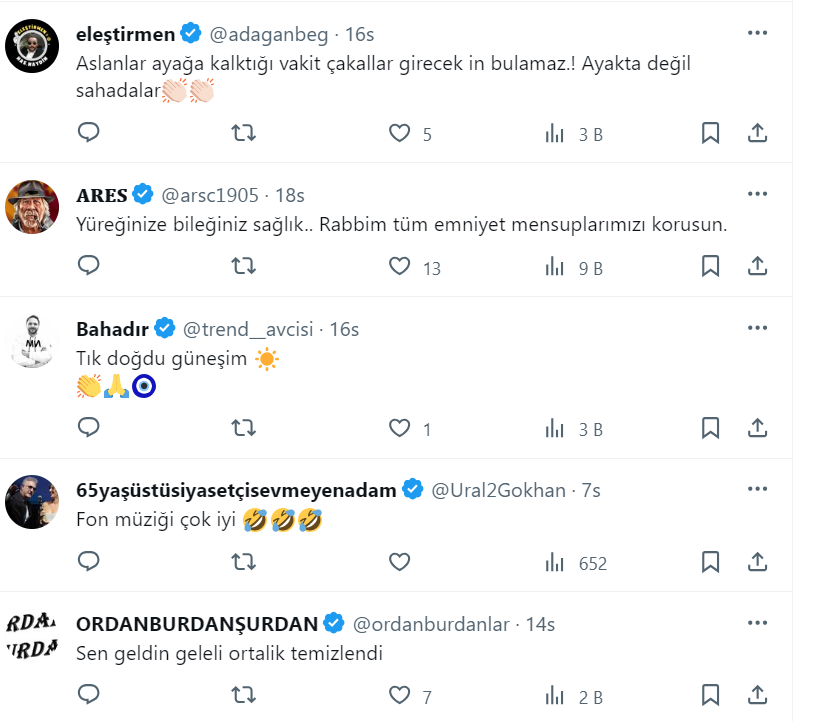Open more options for eleştirmen's tweet

coord(755,31)
